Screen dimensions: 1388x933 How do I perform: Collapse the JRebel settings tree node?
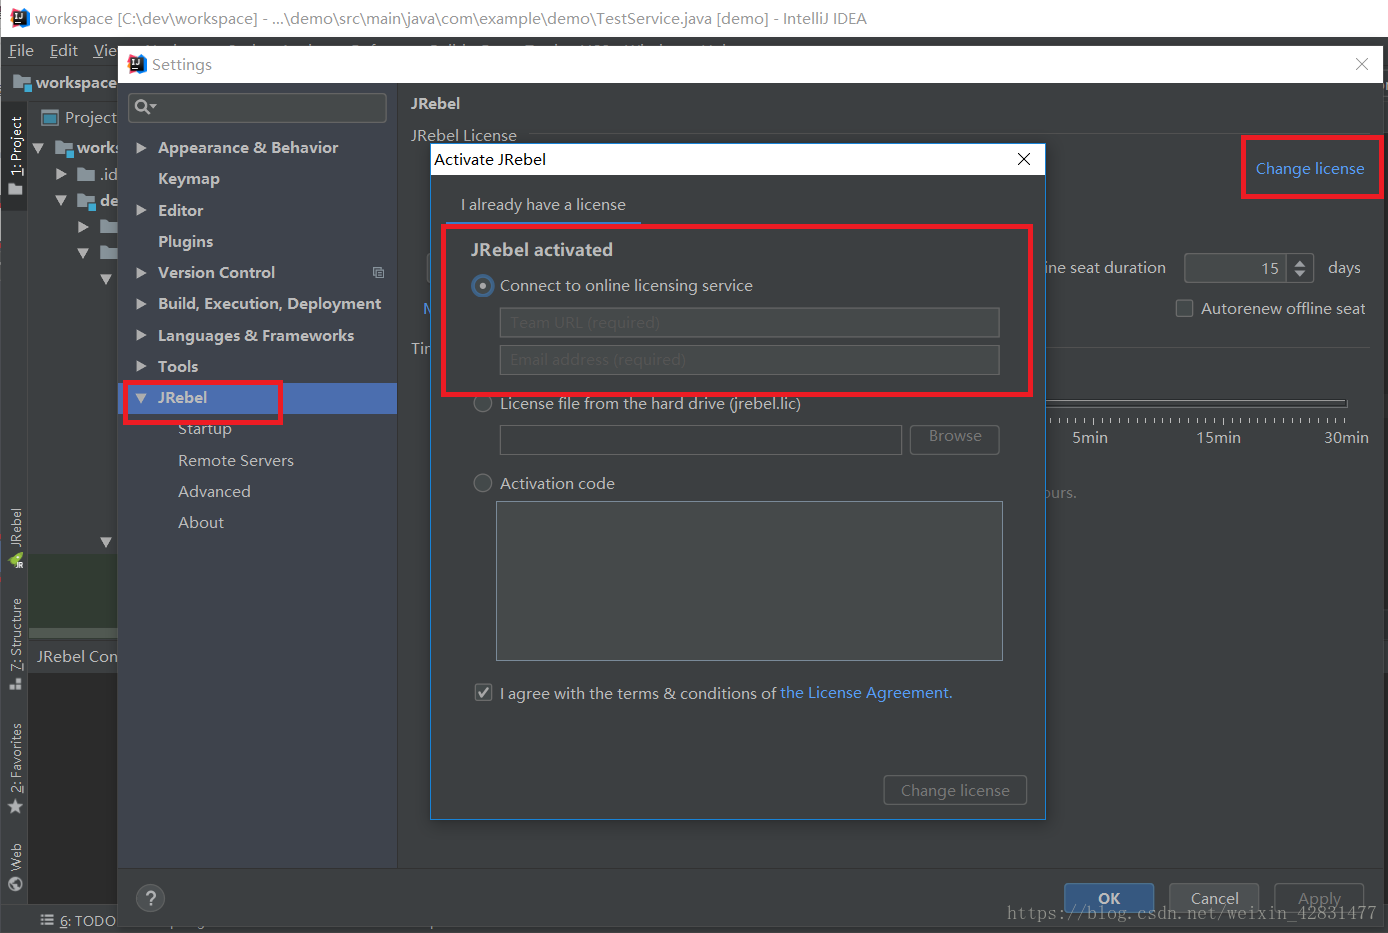tap(140, 397)
